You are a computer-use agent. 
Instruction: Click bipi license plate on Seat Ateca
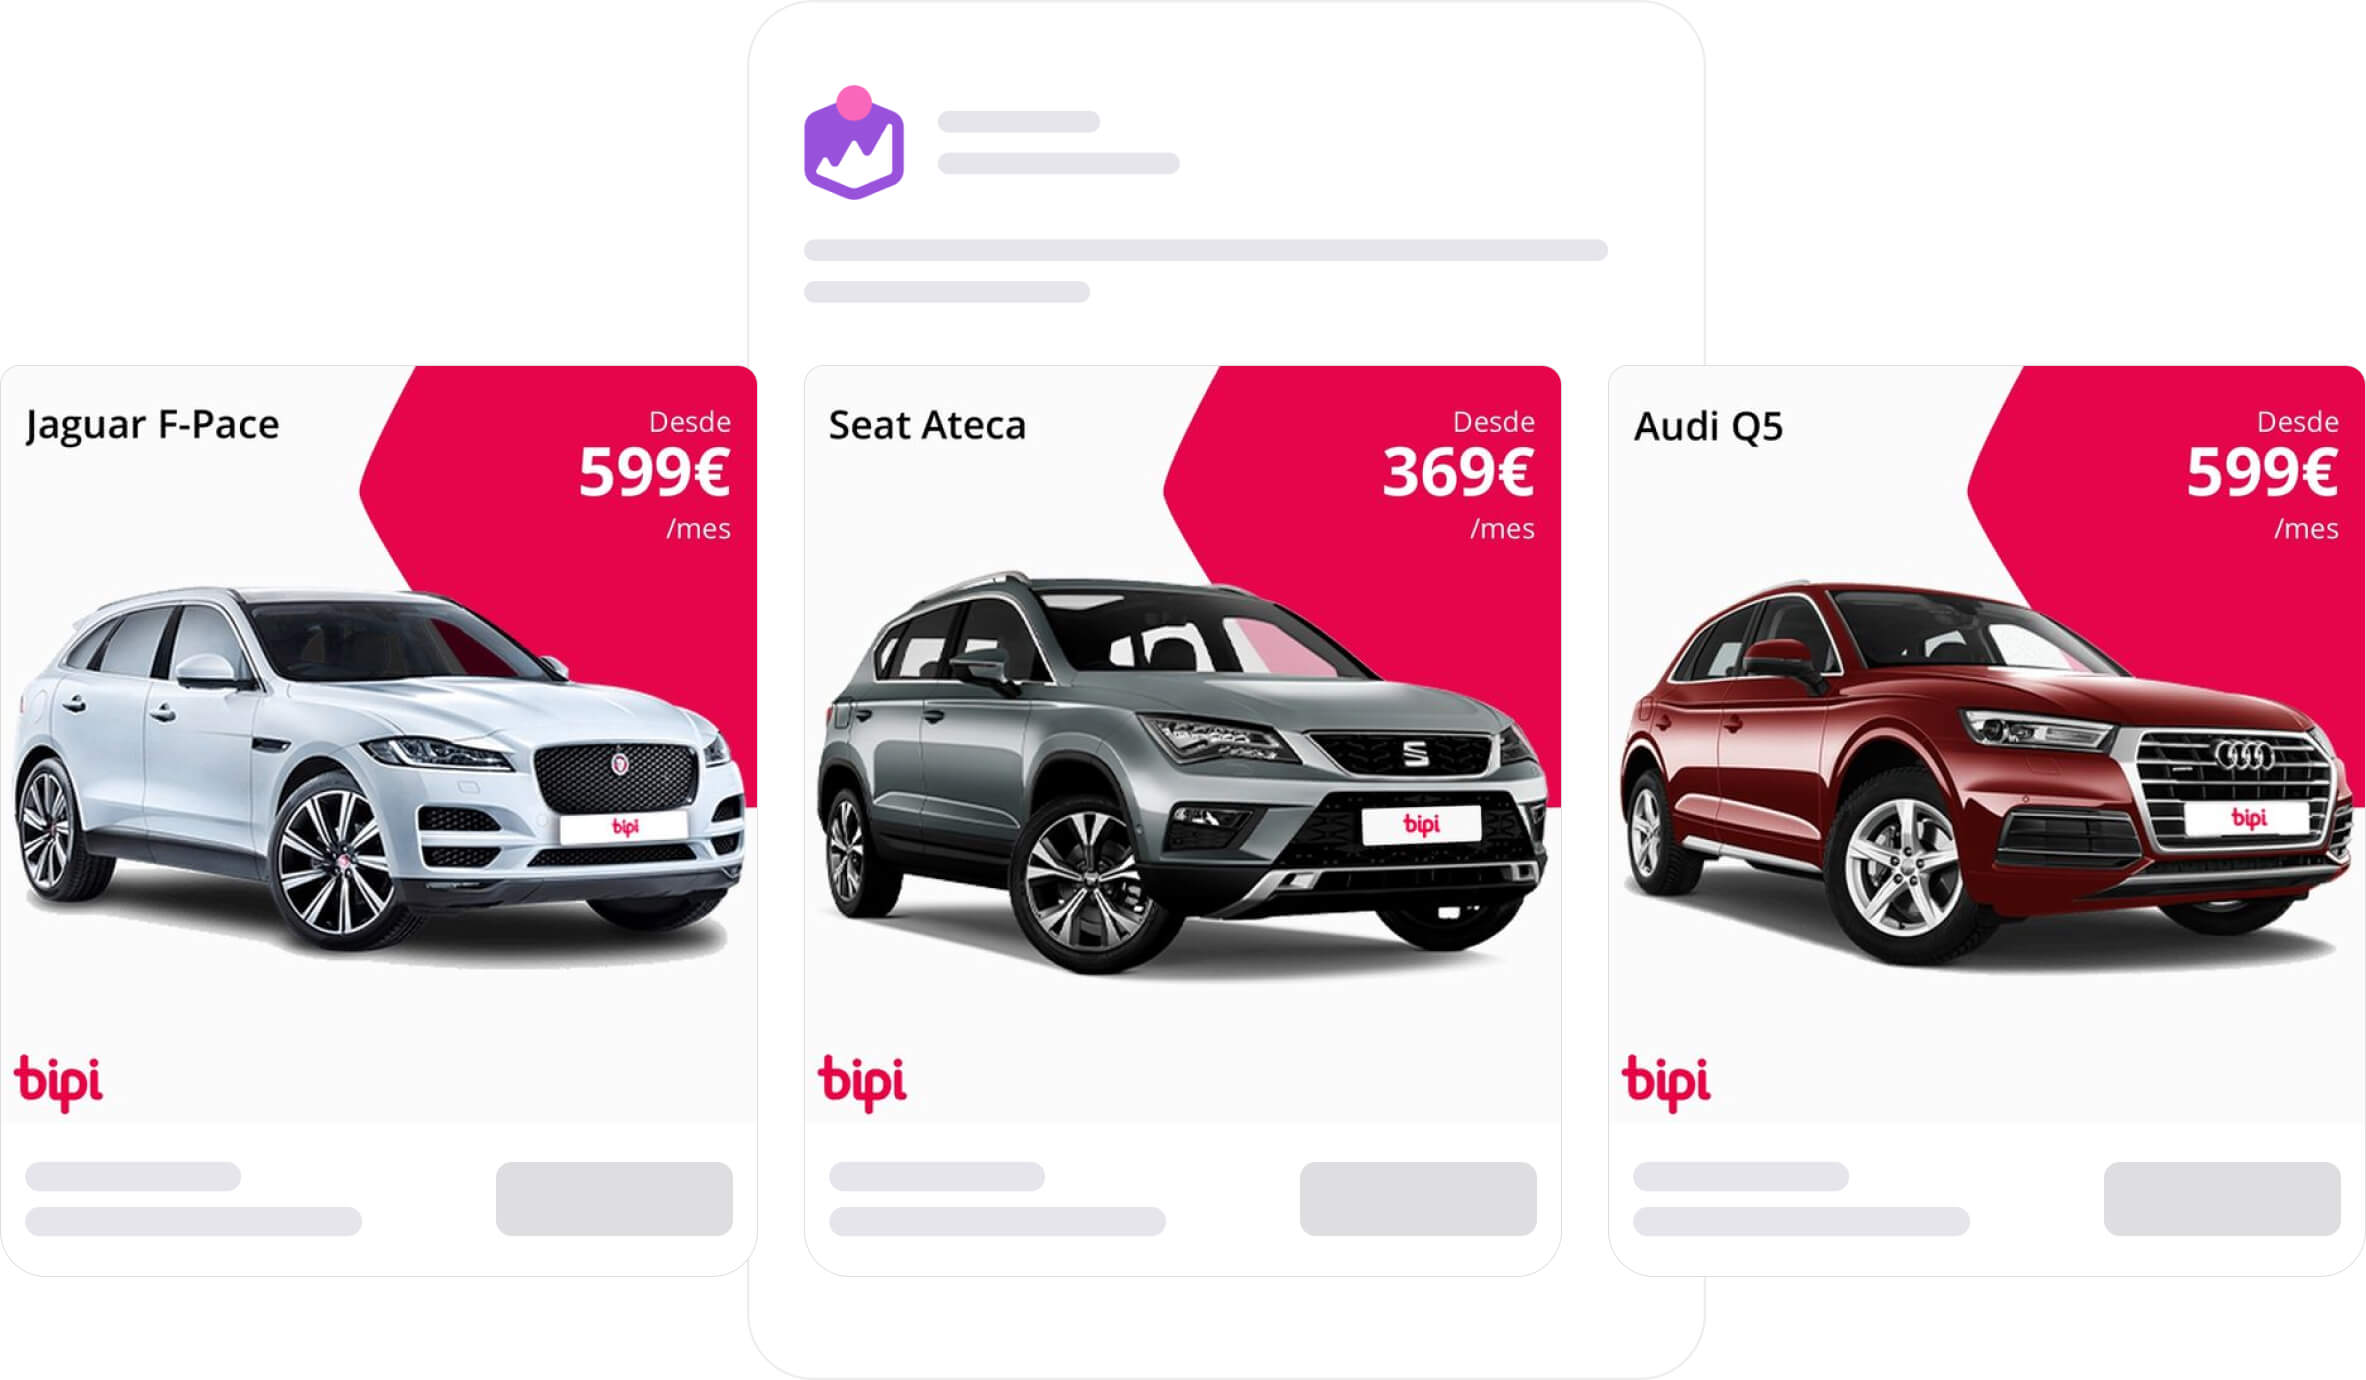coord(1421,824)
